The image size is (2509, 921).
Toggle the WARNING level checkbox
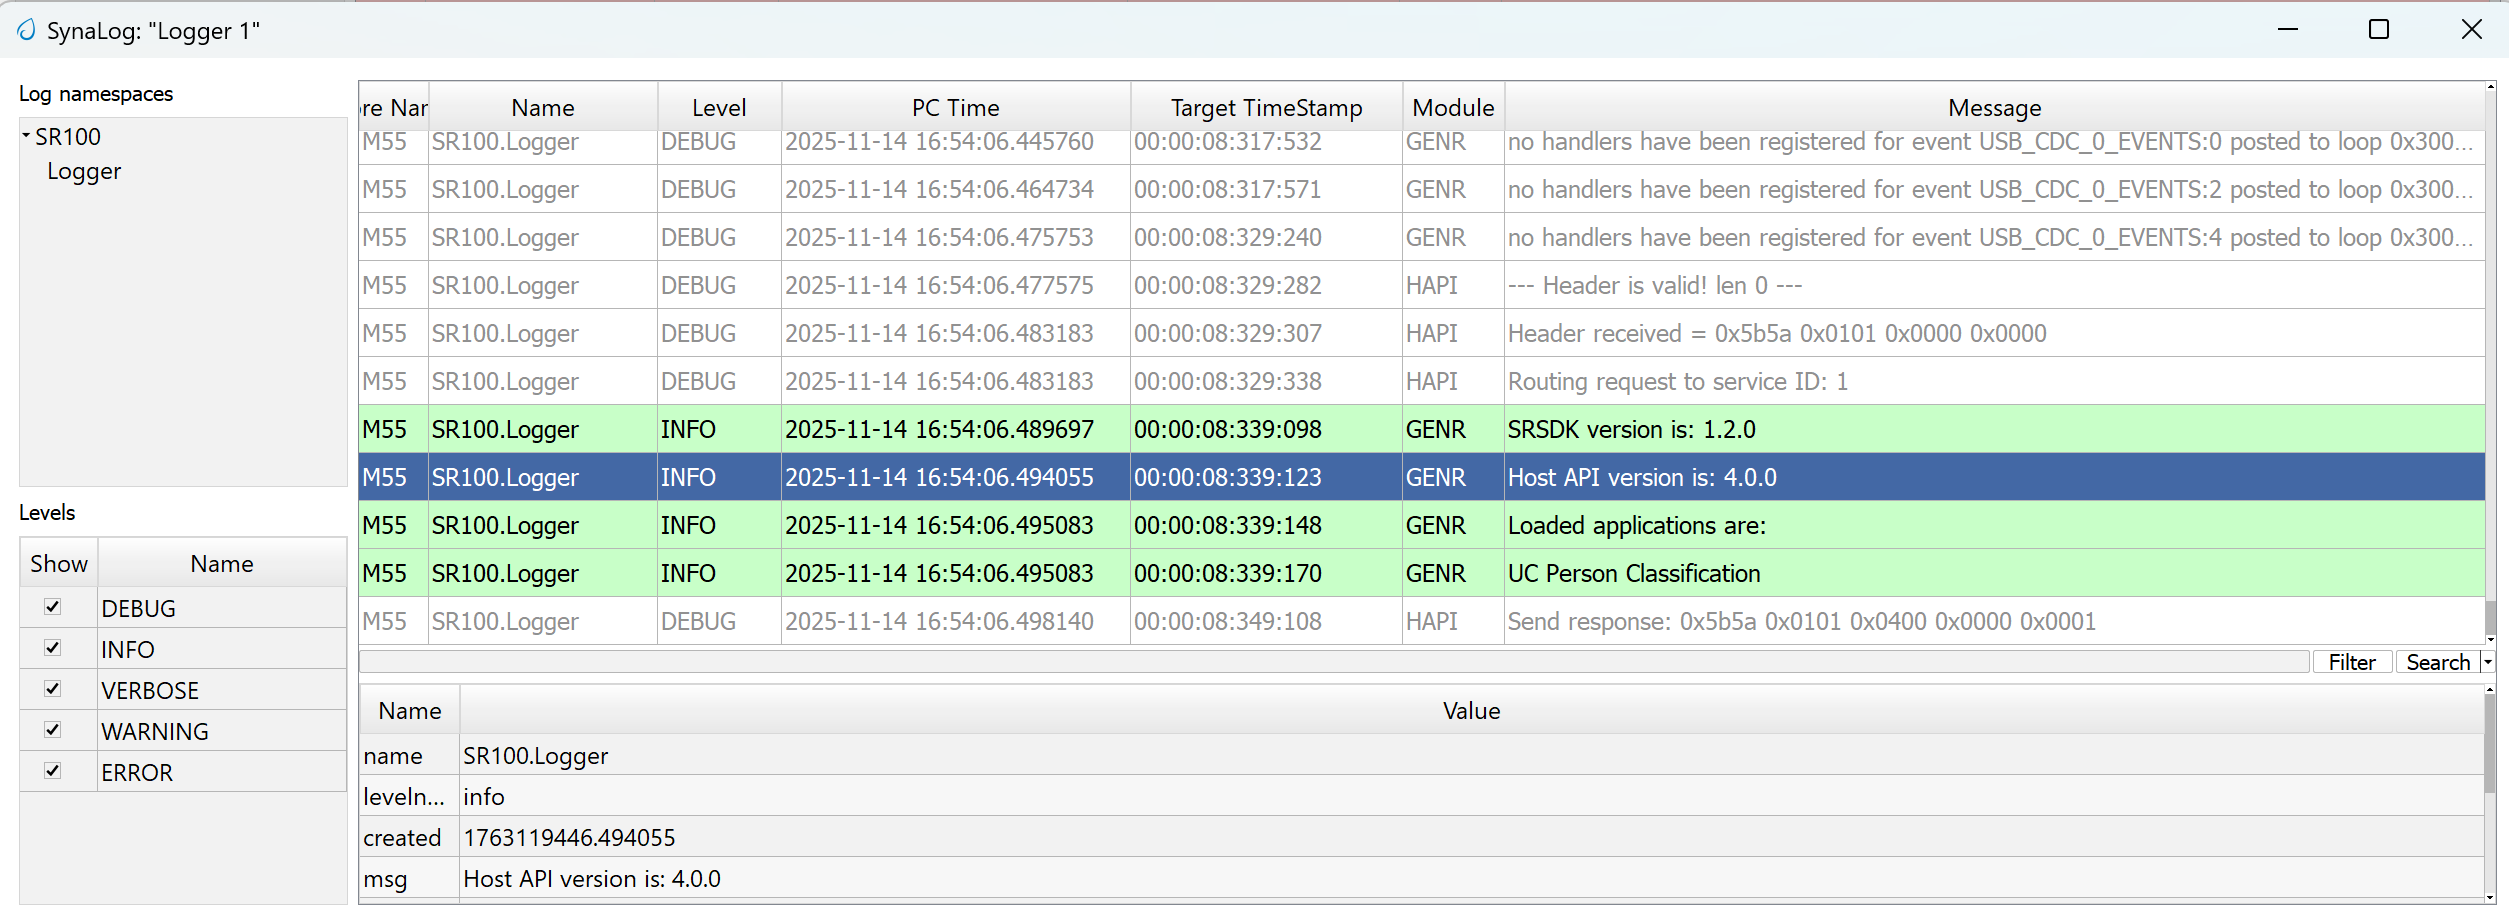[x=53, y=730]
